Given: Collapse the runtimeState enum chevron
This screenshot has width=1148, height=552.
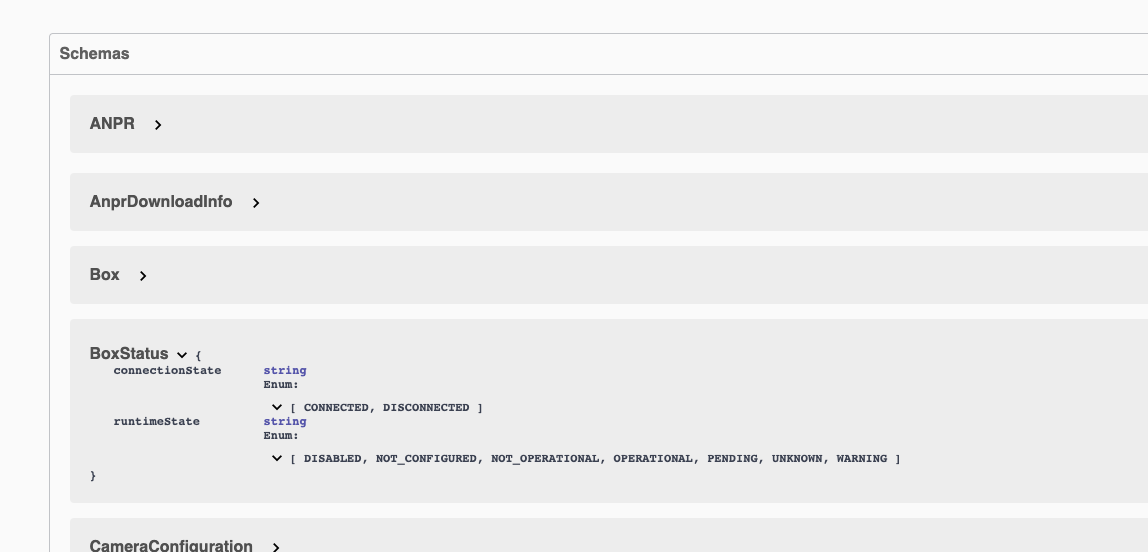Looking at the screenshot, I should pyautogui.click(x=277, y=458).
